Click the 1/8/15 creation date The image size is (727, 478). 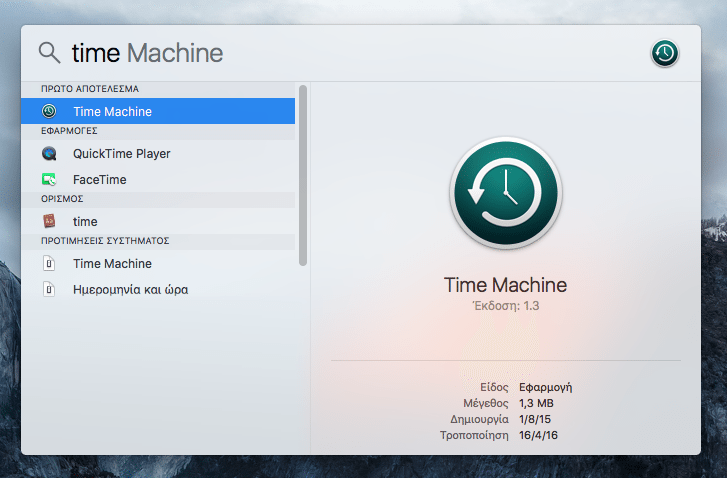(x=535, y=419)
